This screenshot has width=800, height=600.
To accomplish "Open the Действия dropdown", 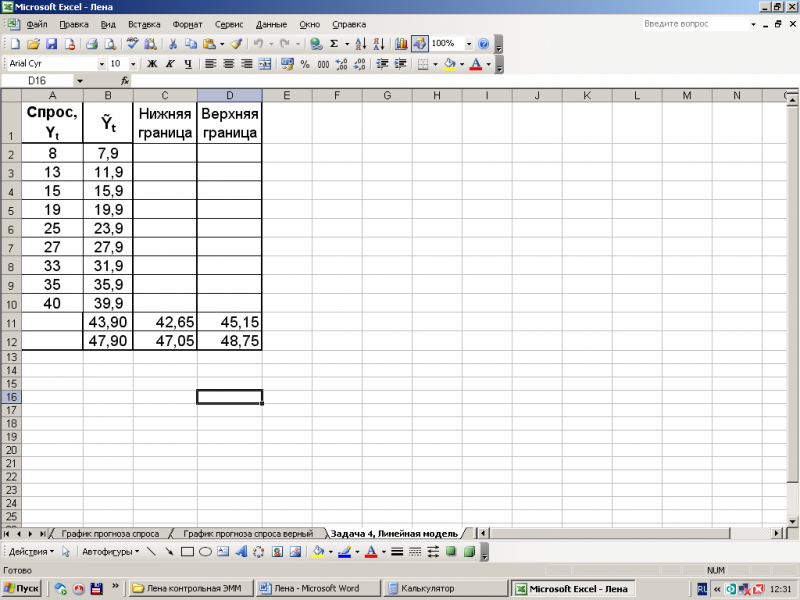I will 31,552.
